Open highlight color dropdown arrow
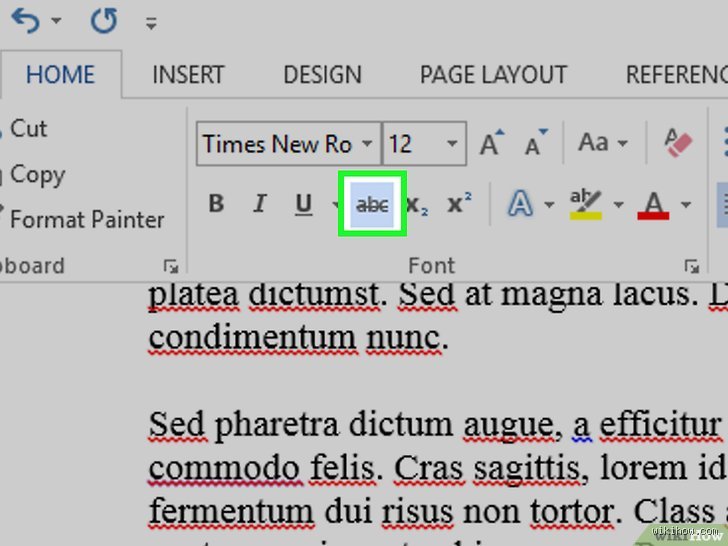This screenshot has height=546, width=728. coord(618,204)
